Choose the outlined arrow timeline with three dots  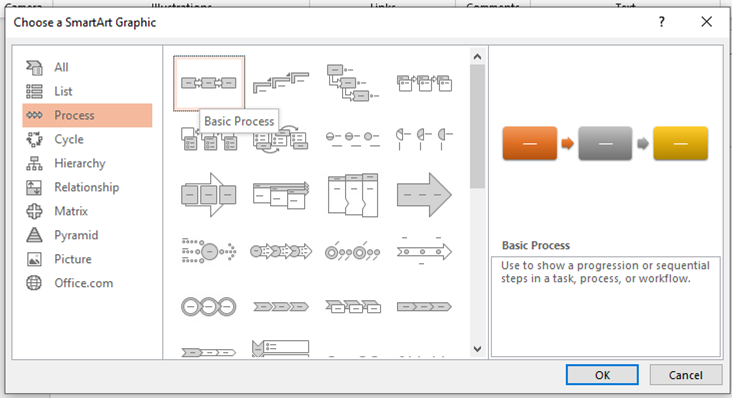424,251
